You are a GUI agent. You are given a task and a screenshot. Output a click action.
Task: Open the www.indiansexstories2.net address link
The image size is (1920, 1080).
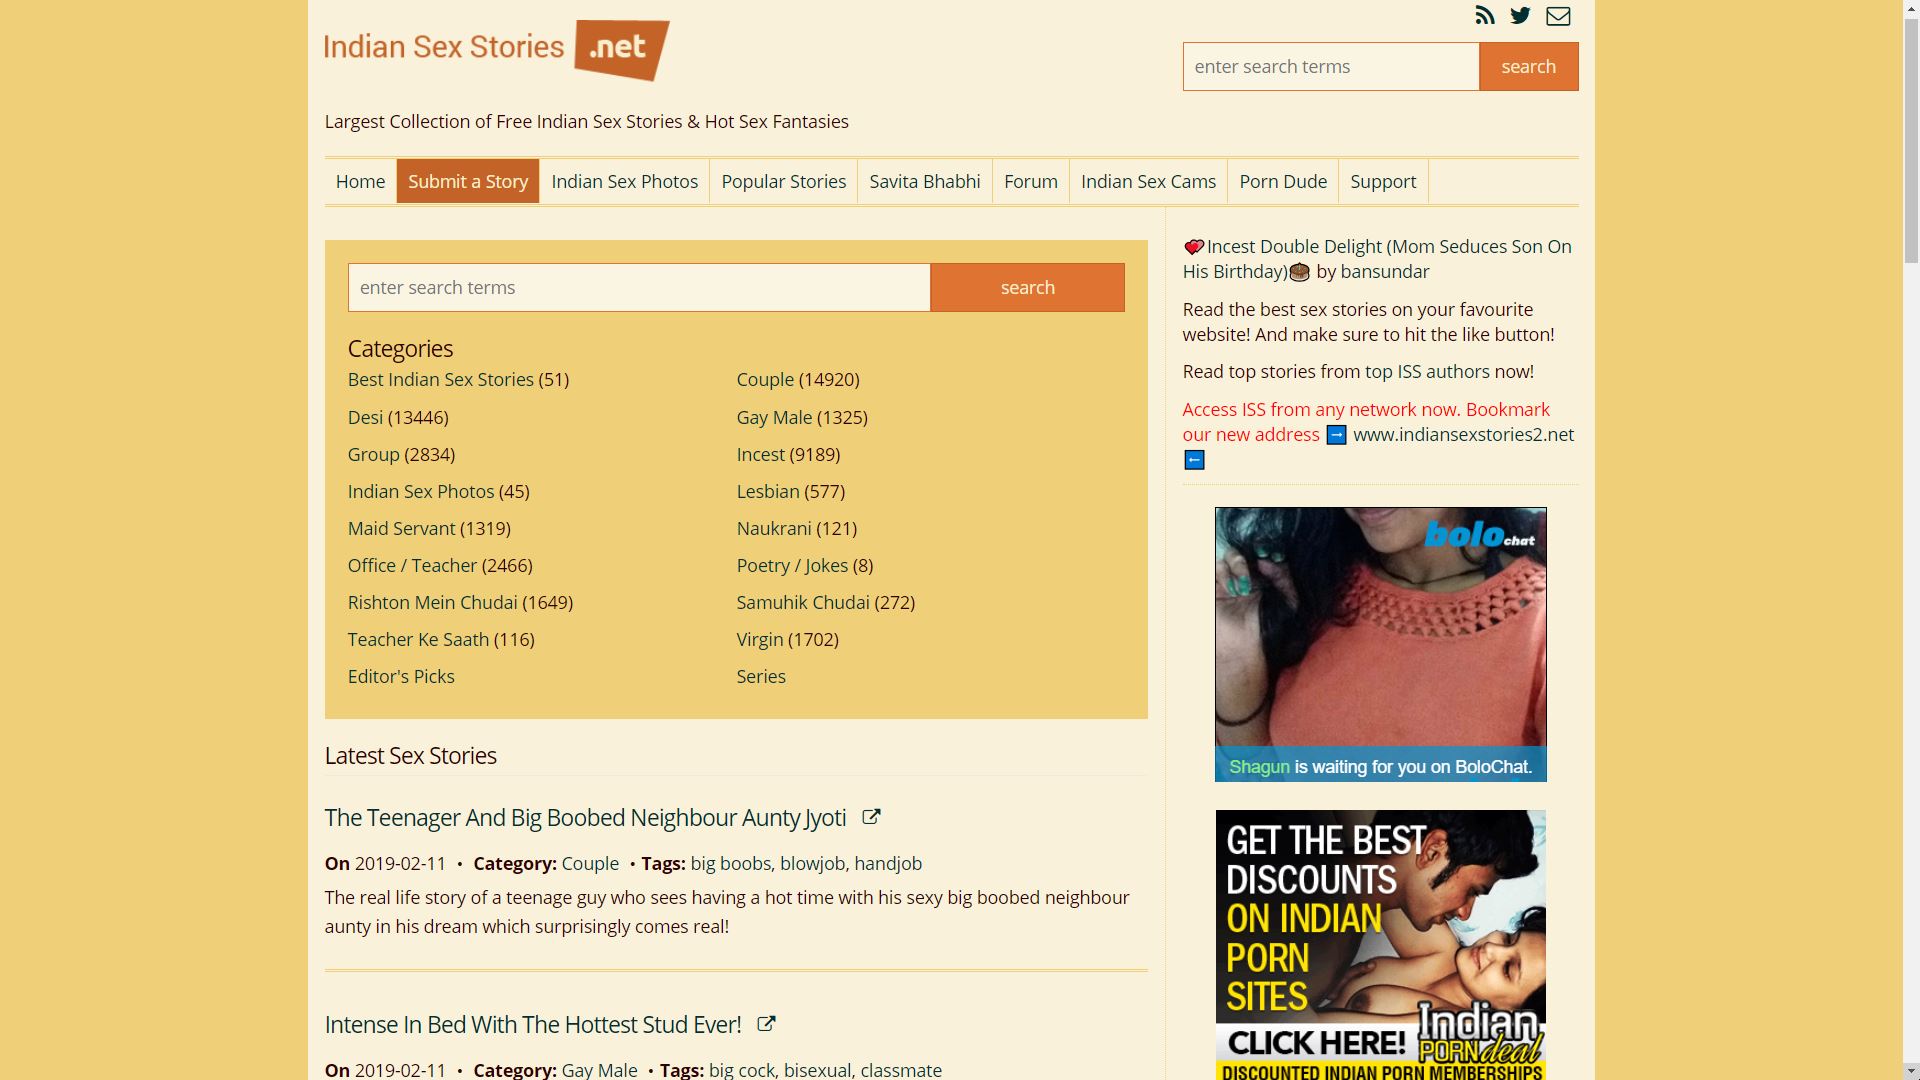pyautogui.click(x=1463, y=434)
